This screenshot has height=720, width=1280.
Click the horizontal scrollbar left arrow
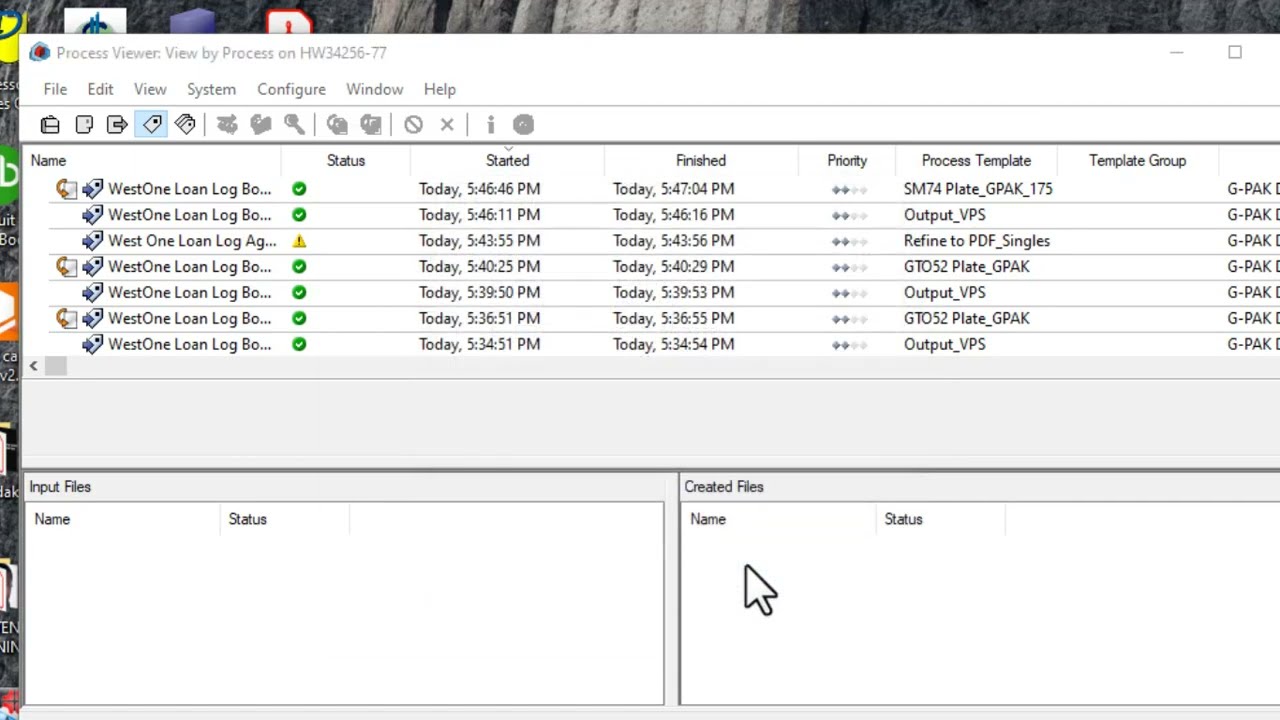click(x=33, y=366)
